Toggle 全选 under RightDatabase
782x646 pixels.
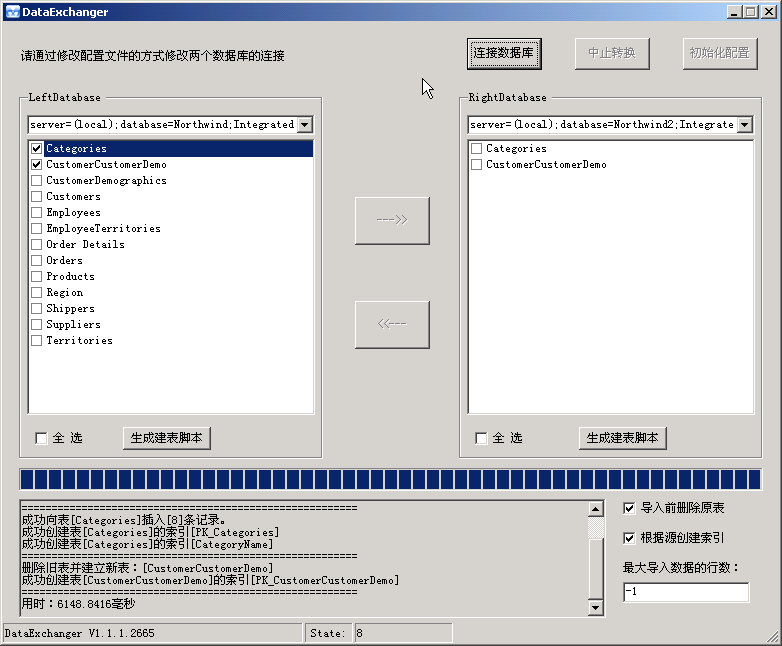[x=481, y=438]
